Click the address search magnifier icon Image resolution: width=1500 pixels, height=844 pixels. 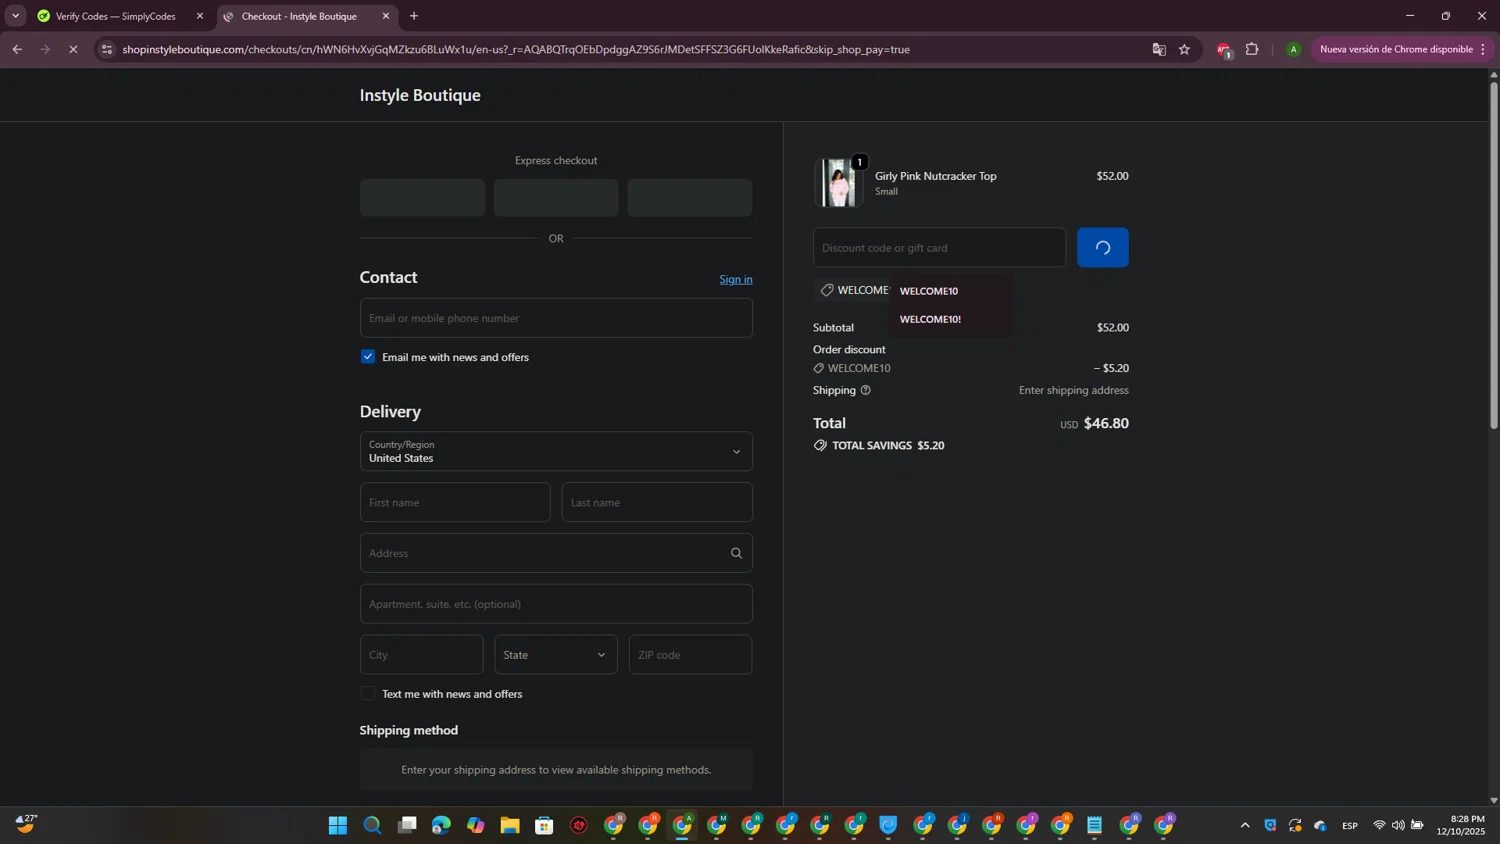pyautogui.click(x=736, y=553)
